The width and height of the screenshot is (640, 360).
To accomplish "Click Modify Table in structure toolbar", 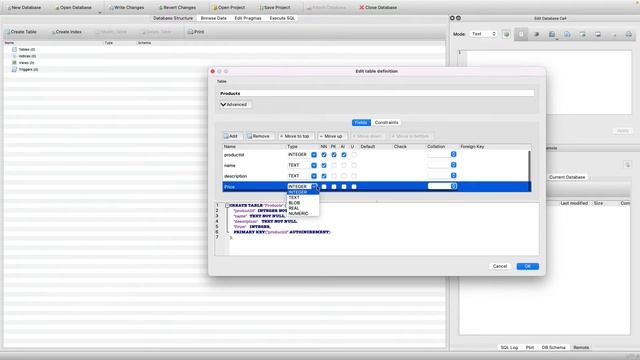I will point(111,32).
